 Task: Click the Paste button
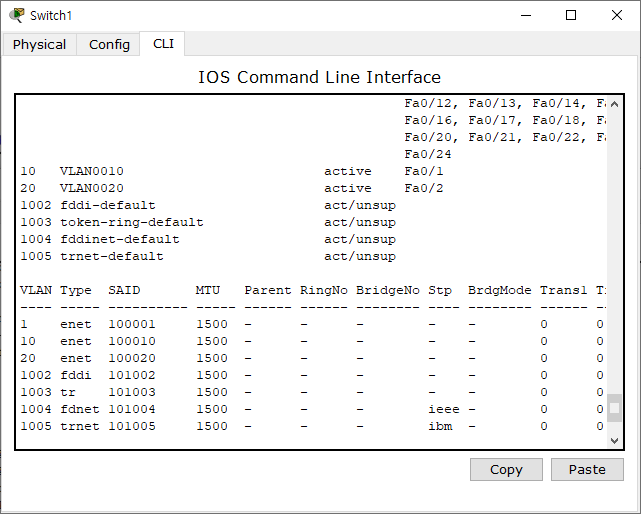point(587,469)
